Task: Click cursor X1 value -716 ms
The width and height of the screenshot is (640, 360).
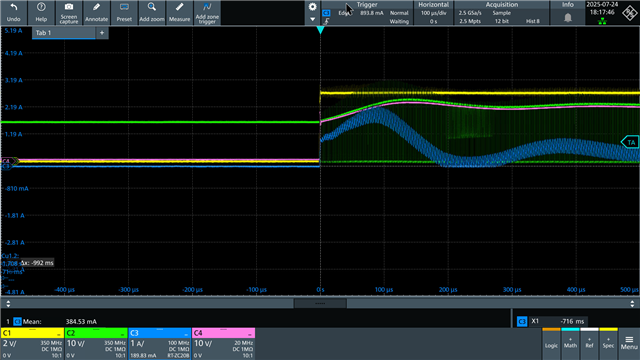Action: (572, 322)
